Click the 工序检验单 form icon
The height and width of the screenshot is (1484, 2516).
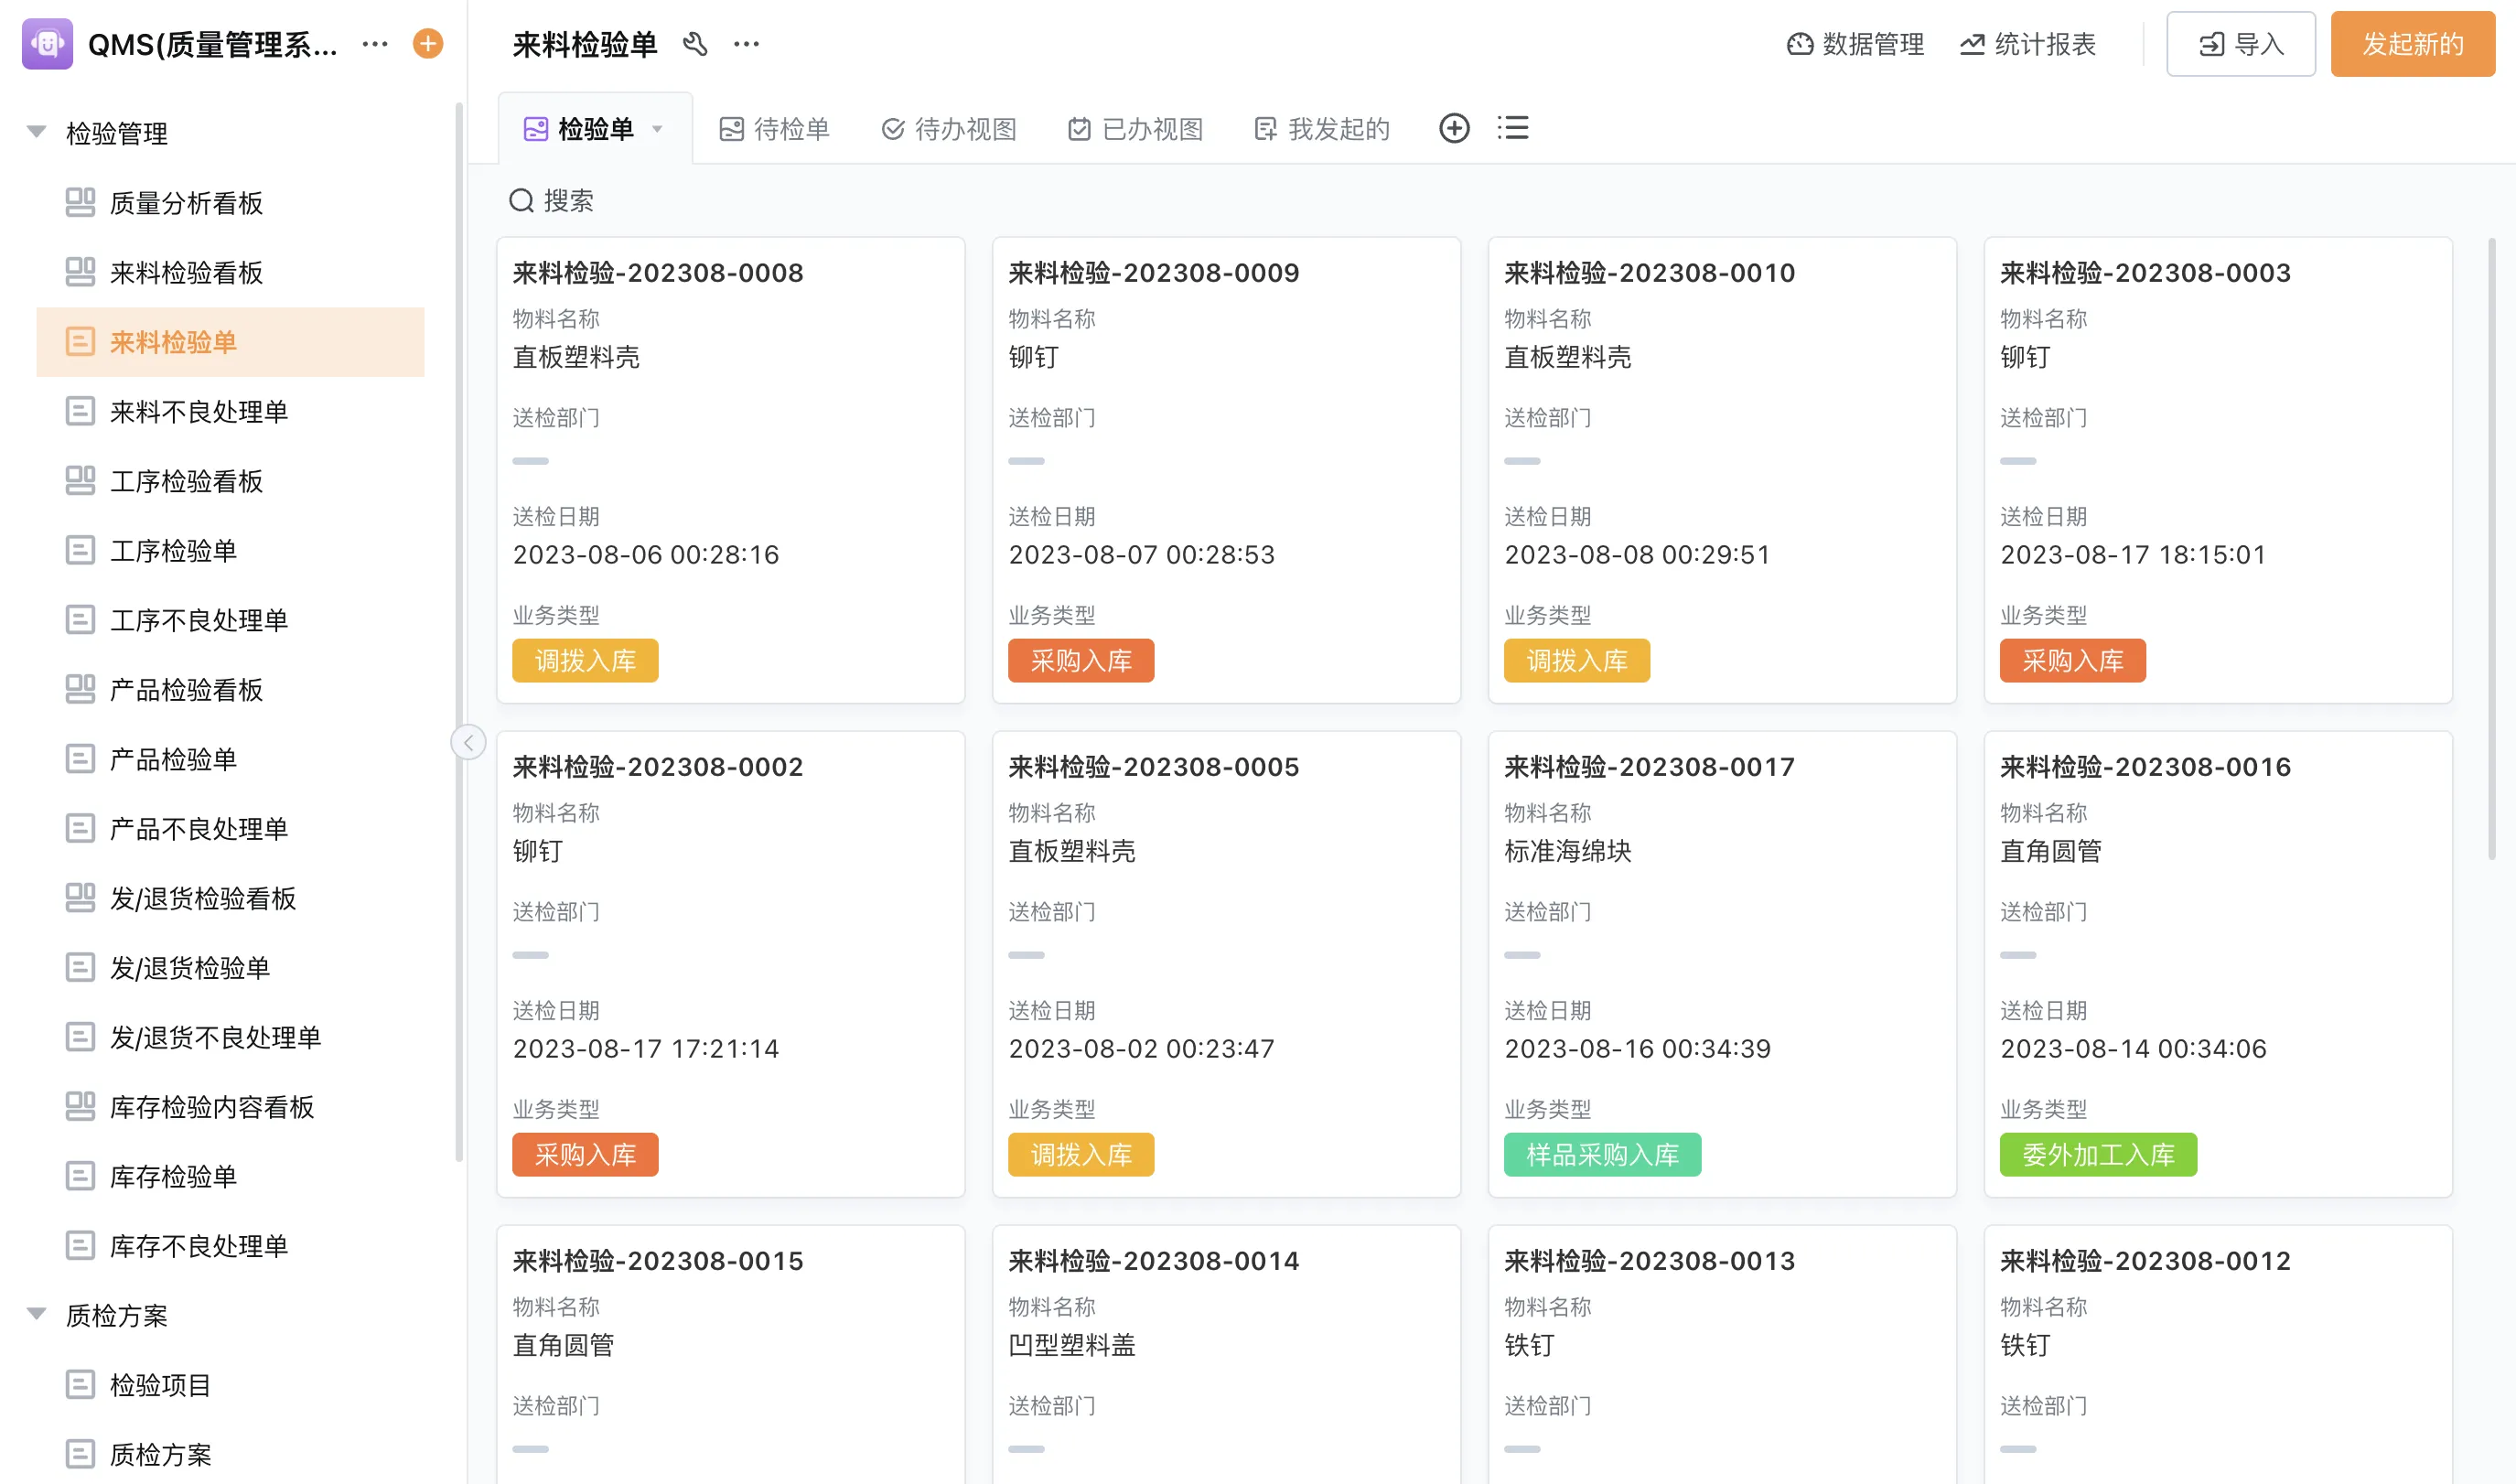(80, 550)
